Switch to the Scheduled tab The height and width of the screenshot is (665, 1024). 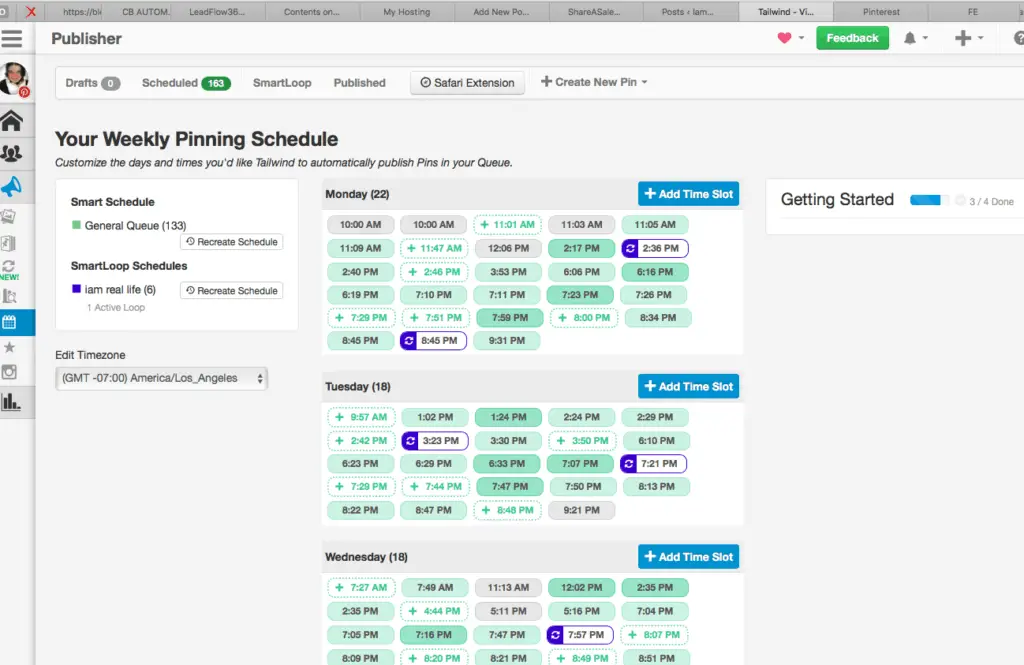pyautogui.click(x=186, y=83)
